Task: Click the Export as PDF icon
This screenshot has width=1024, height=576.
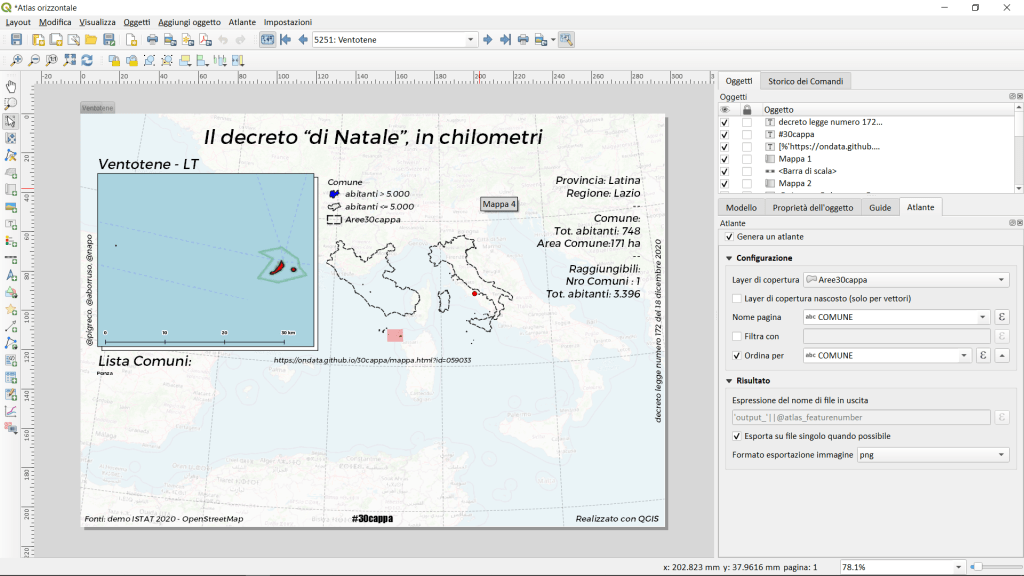Action: (204, 40)
